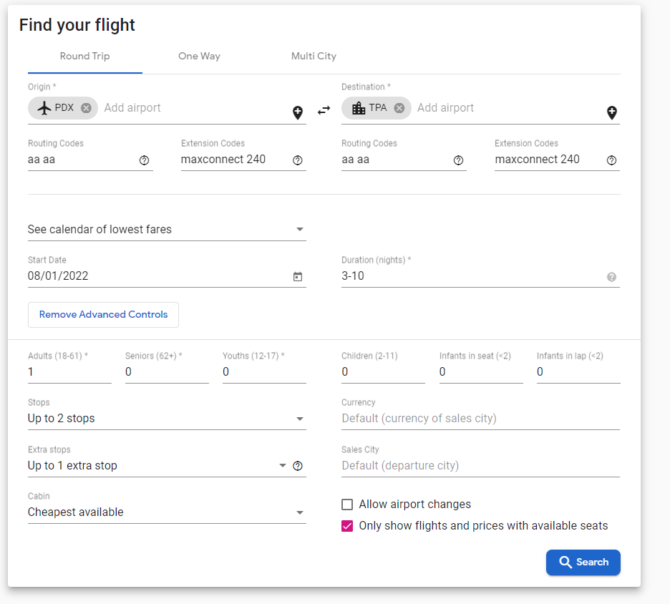Screen dimensions: 670x604
Task: Open the Cabin dropdown
Action: (167, 512)
